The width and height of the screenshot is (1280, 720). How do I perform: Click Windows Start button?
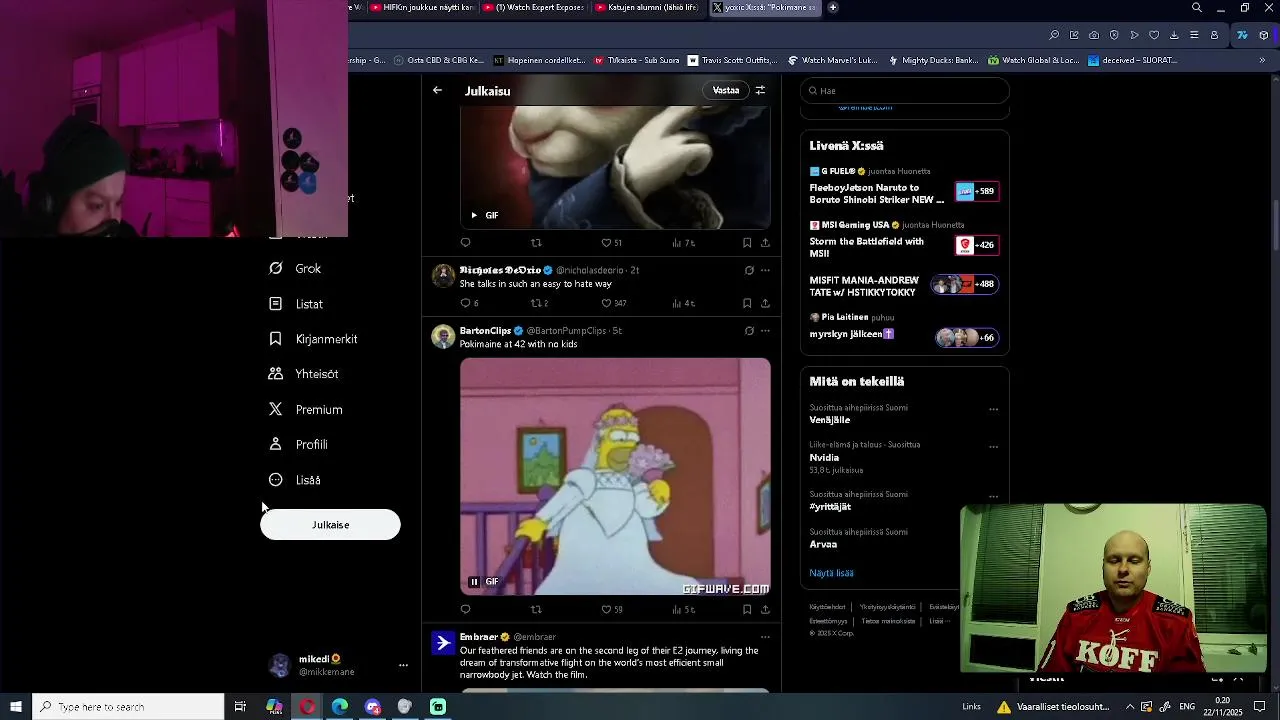(x=16, y=707)
